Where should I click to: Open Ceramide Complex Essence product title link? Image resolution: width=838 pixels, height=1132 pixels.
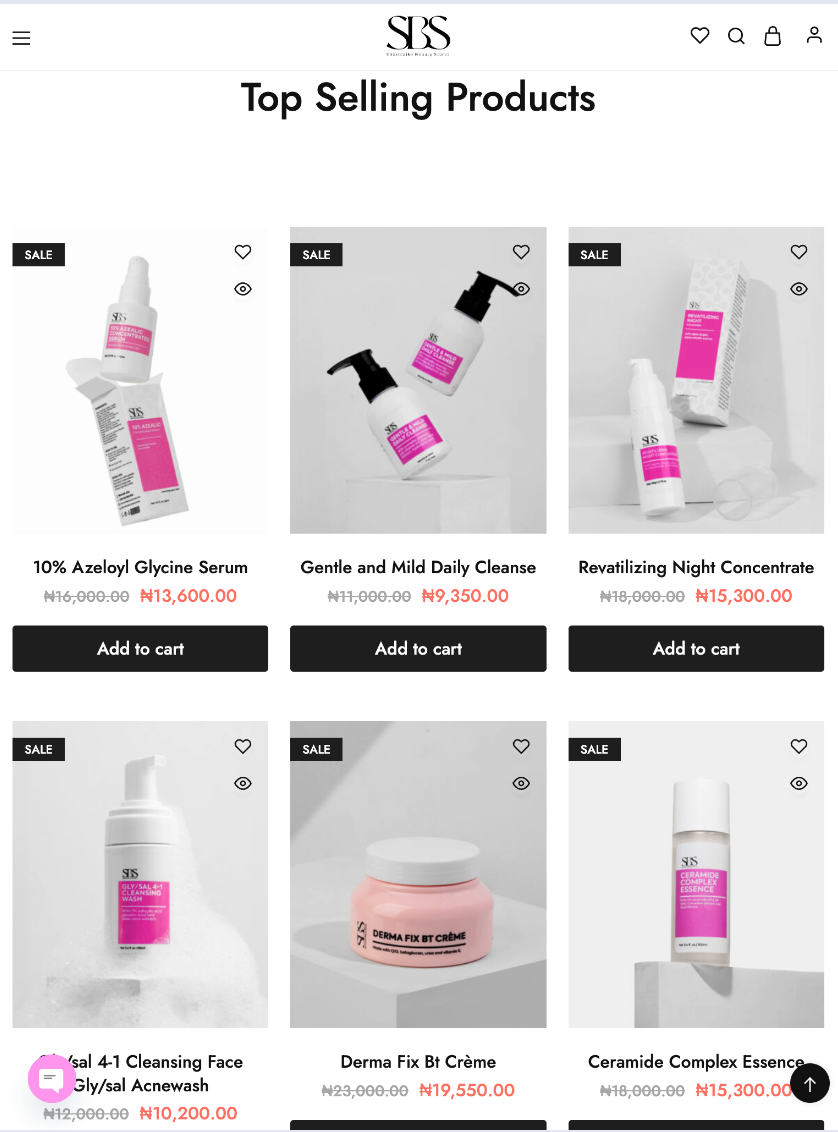pyautogui.click(x=696, y=1061)
